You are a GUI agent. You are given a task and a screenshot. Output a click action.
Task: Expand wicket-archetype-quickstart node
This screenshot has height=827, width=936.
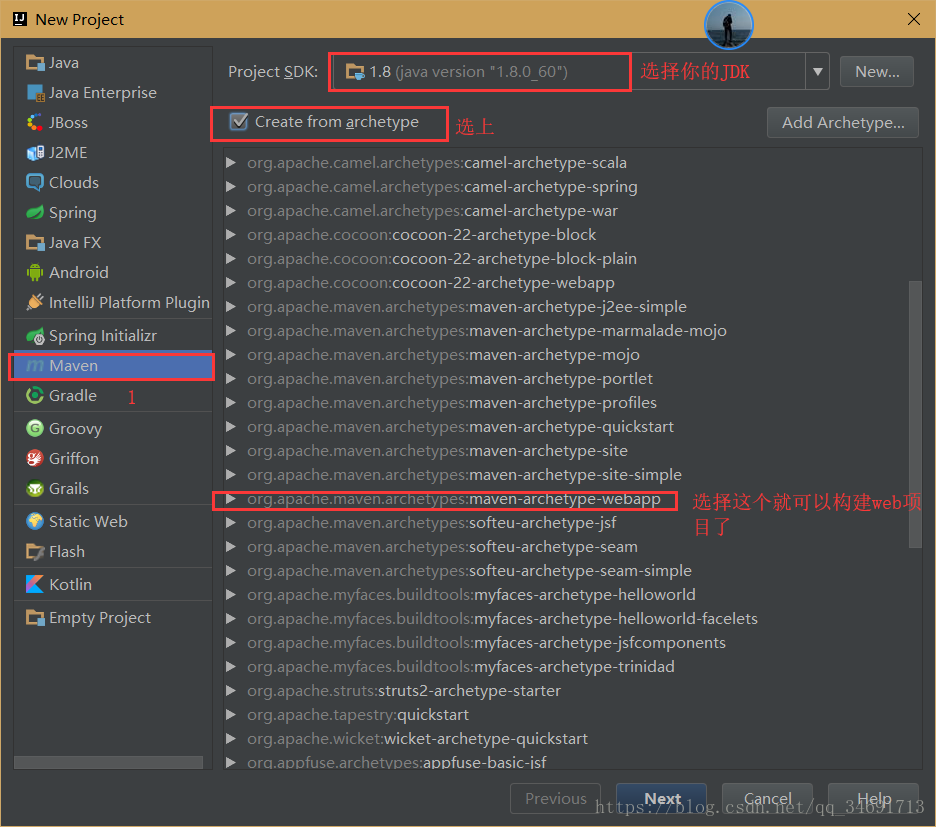point(231,739)
